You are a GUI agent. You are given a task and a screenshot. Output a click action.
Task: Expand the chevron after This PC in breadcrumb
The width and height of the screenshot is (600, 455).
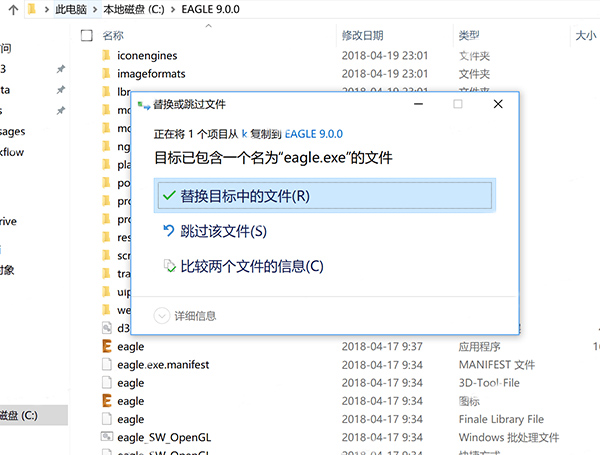point(95,9)
